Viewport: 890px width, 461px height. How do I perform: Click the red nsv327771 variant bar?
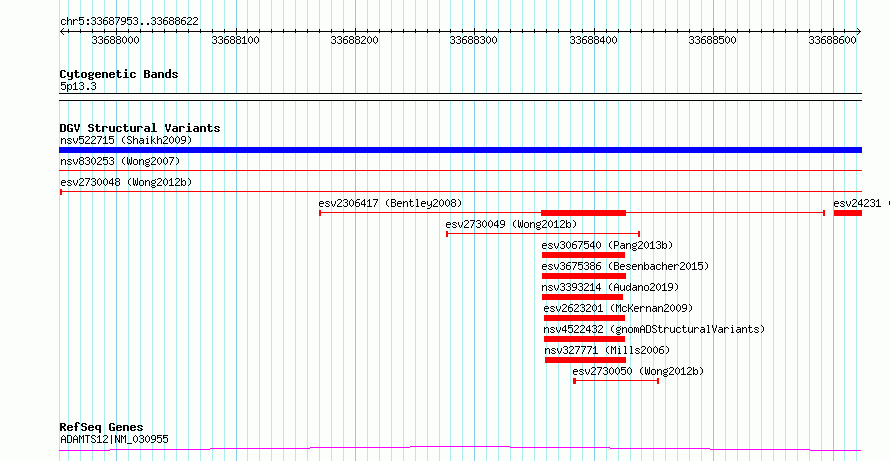click(x=585, y=360)
